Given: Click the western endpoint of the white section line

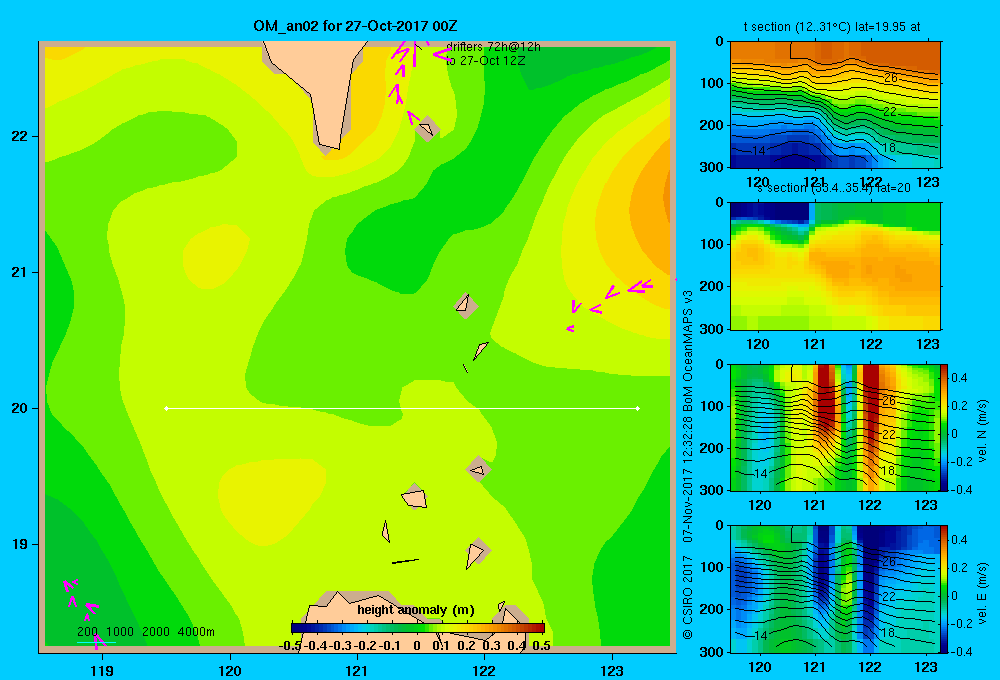Looking at the screenshot, I should pos(166,408).
